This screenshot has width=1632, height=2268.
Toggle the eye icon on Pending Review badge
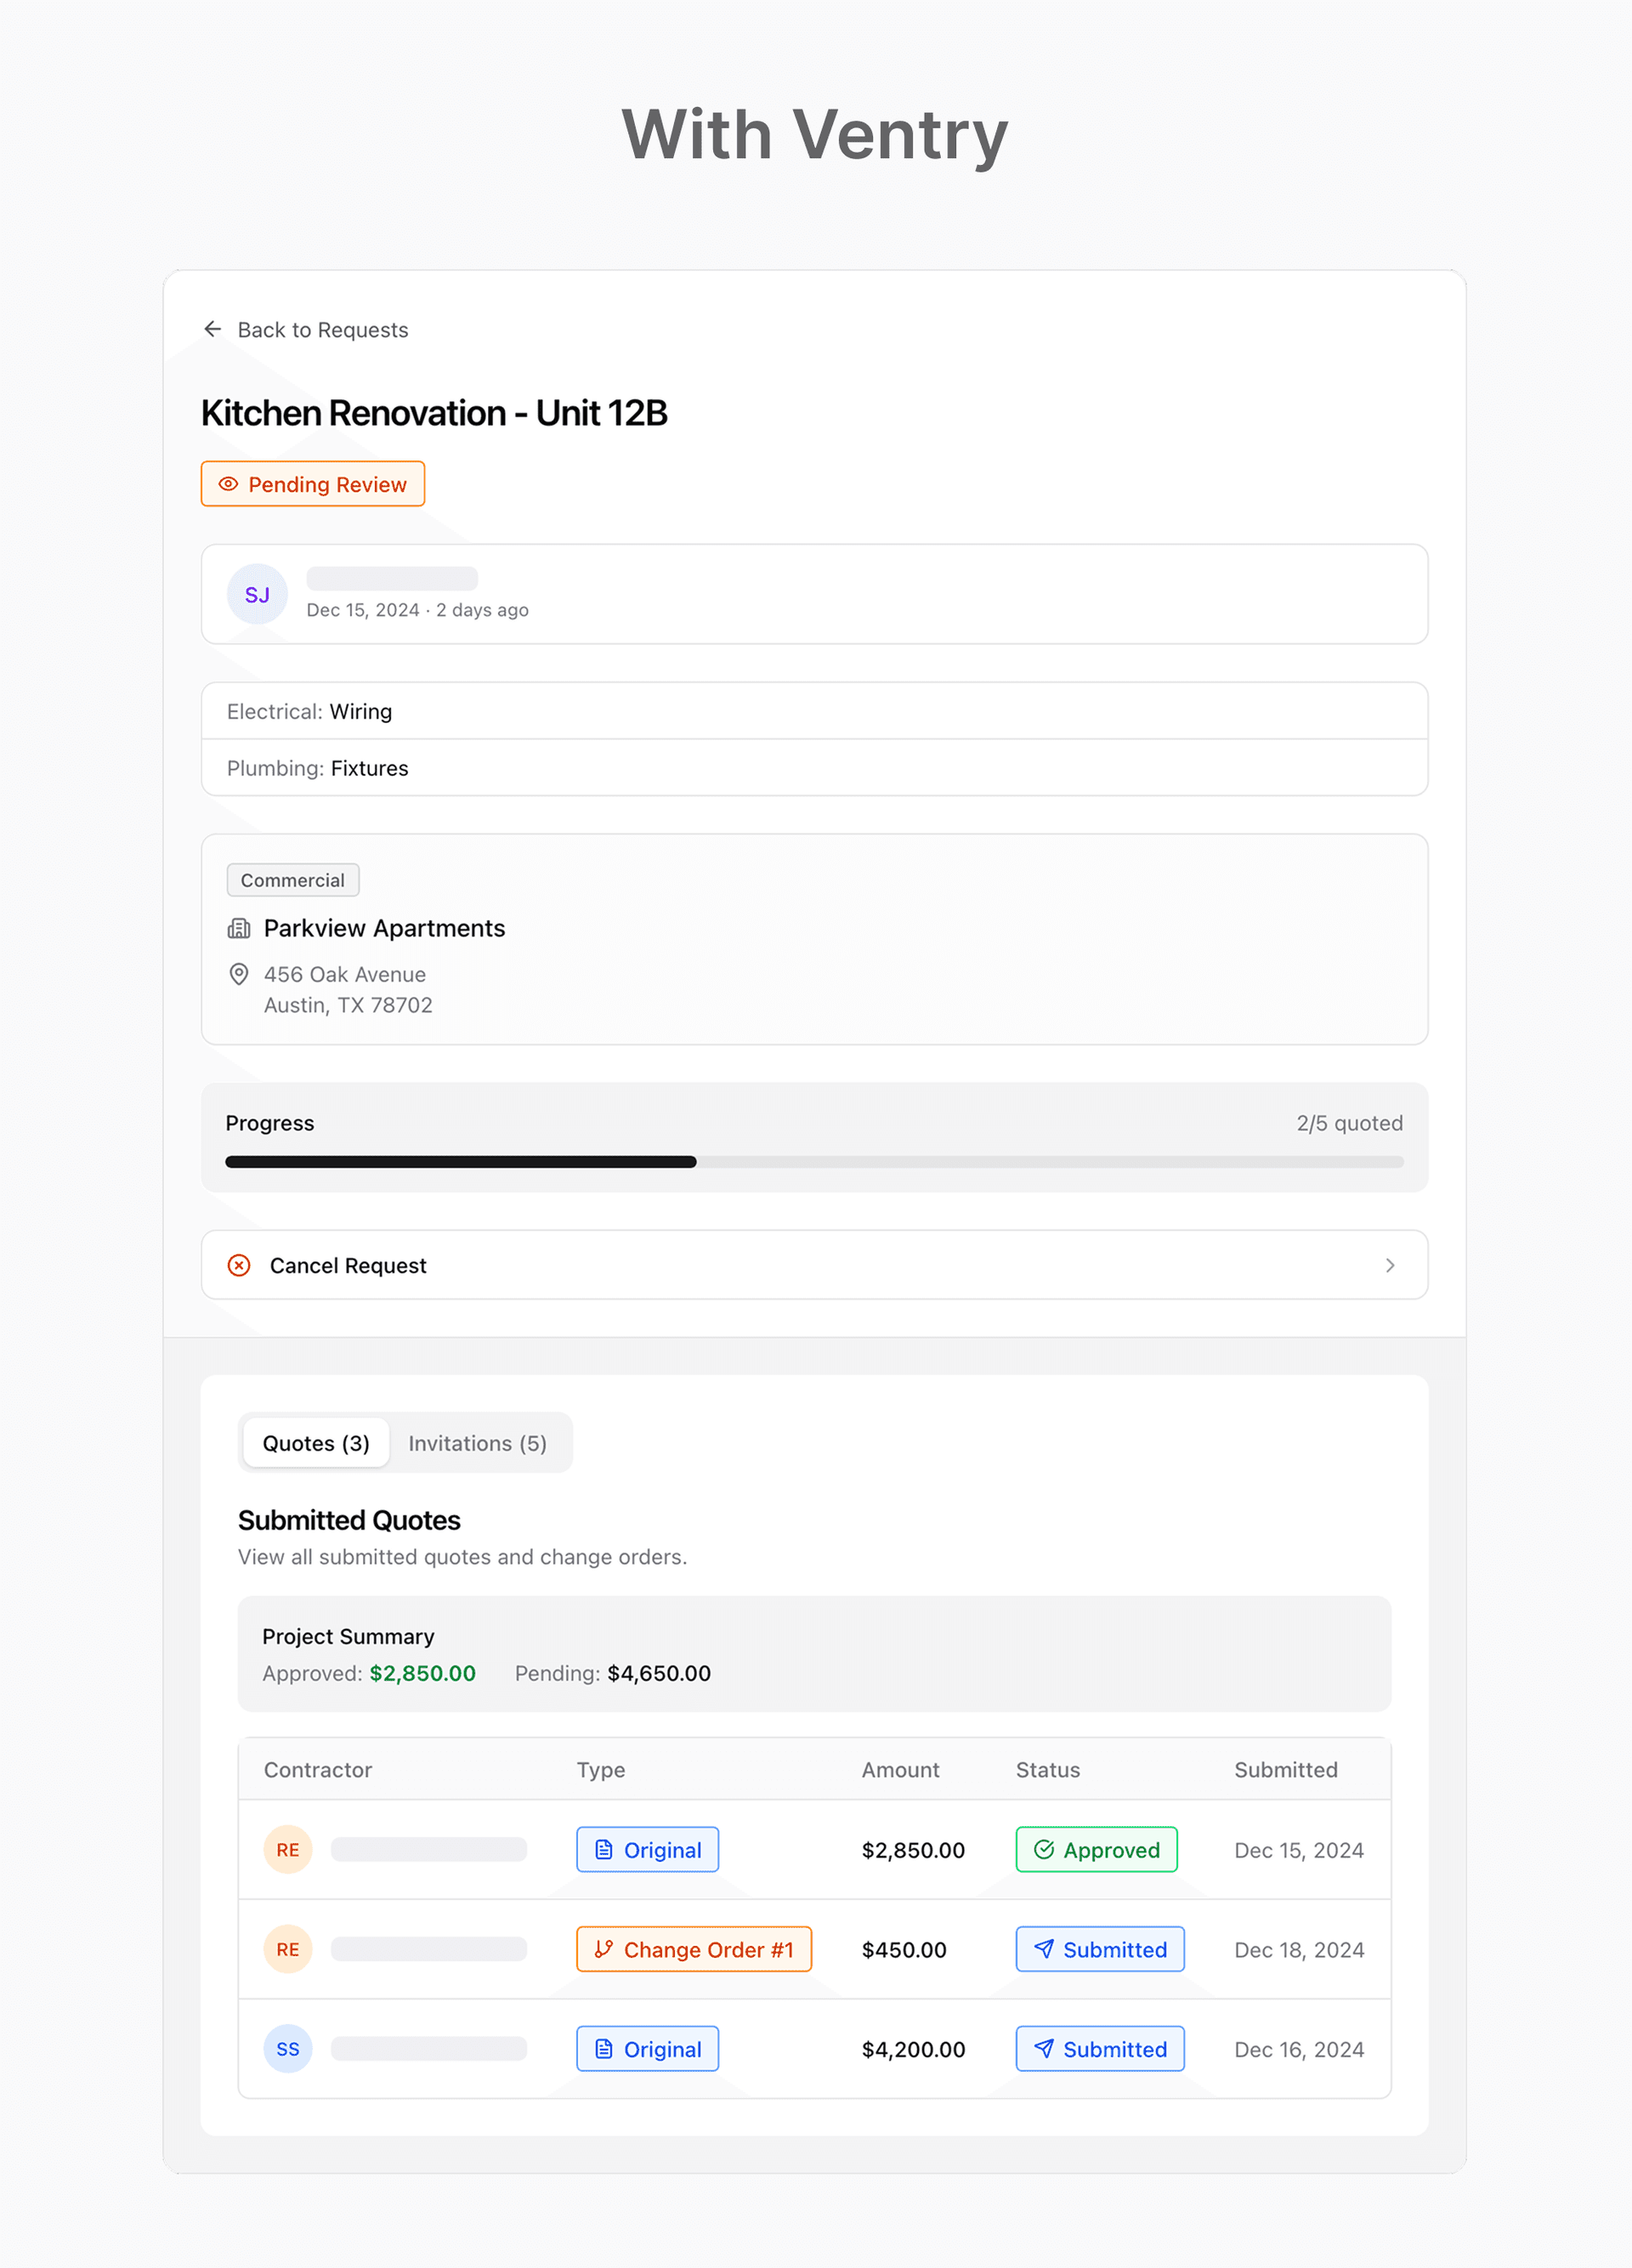(228, 484)
